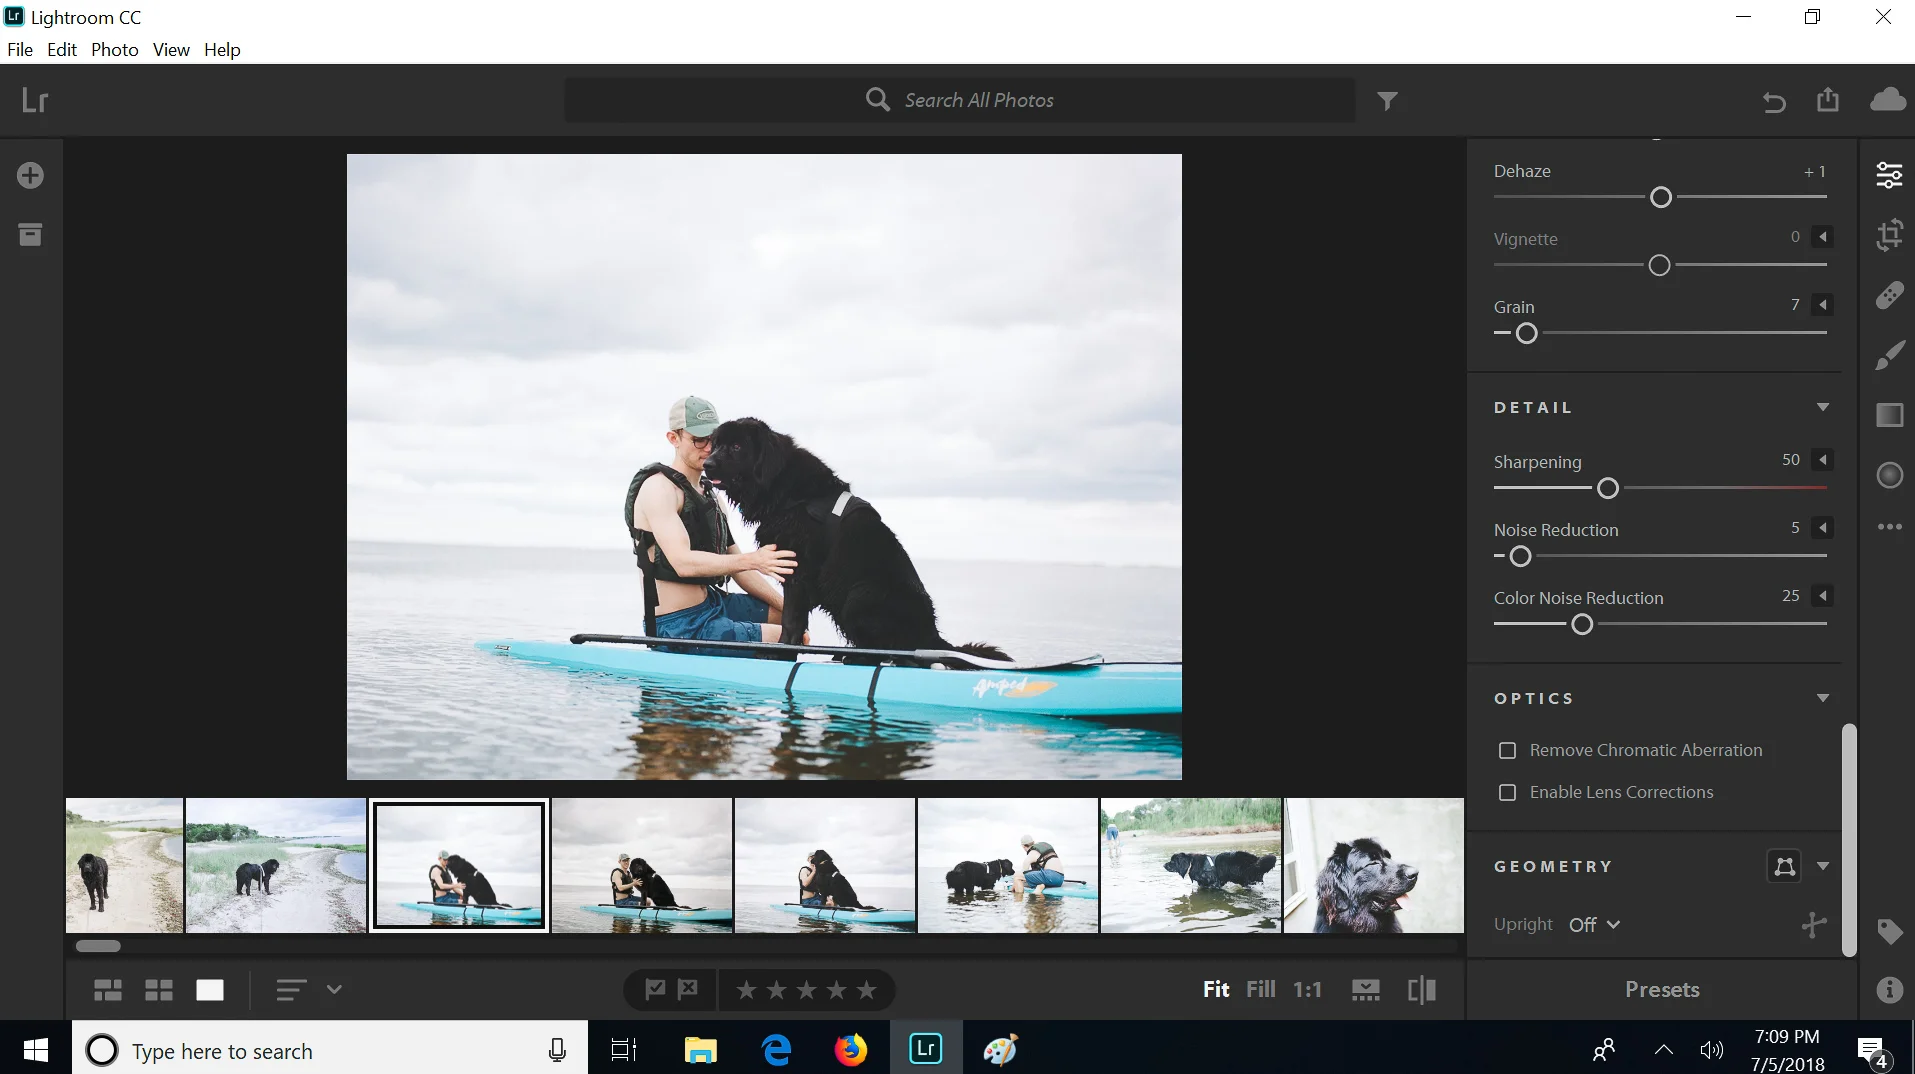Click the Color Noise Reduction slider handle
The width and height of the screenshot is (1915, 1074).
tap(1582, 625)
